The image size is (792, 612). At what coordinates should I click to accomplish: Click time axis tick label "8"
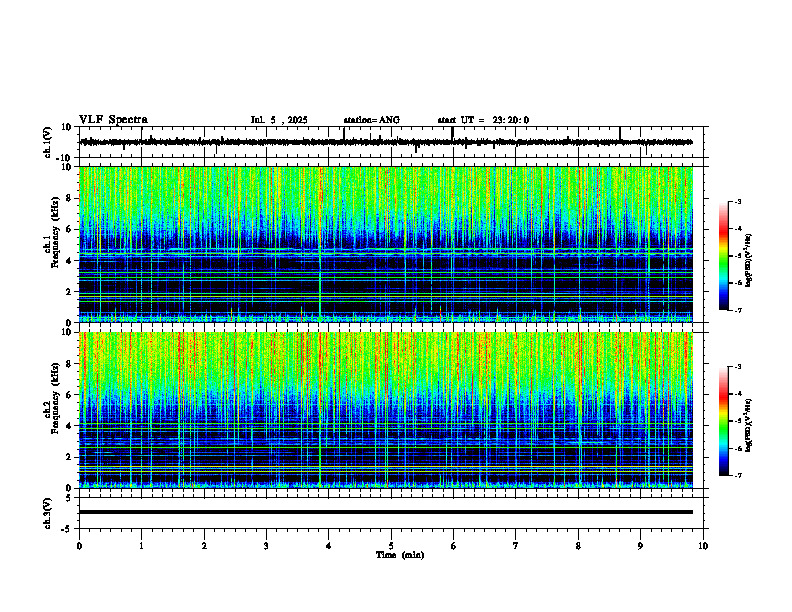[578, 546]
